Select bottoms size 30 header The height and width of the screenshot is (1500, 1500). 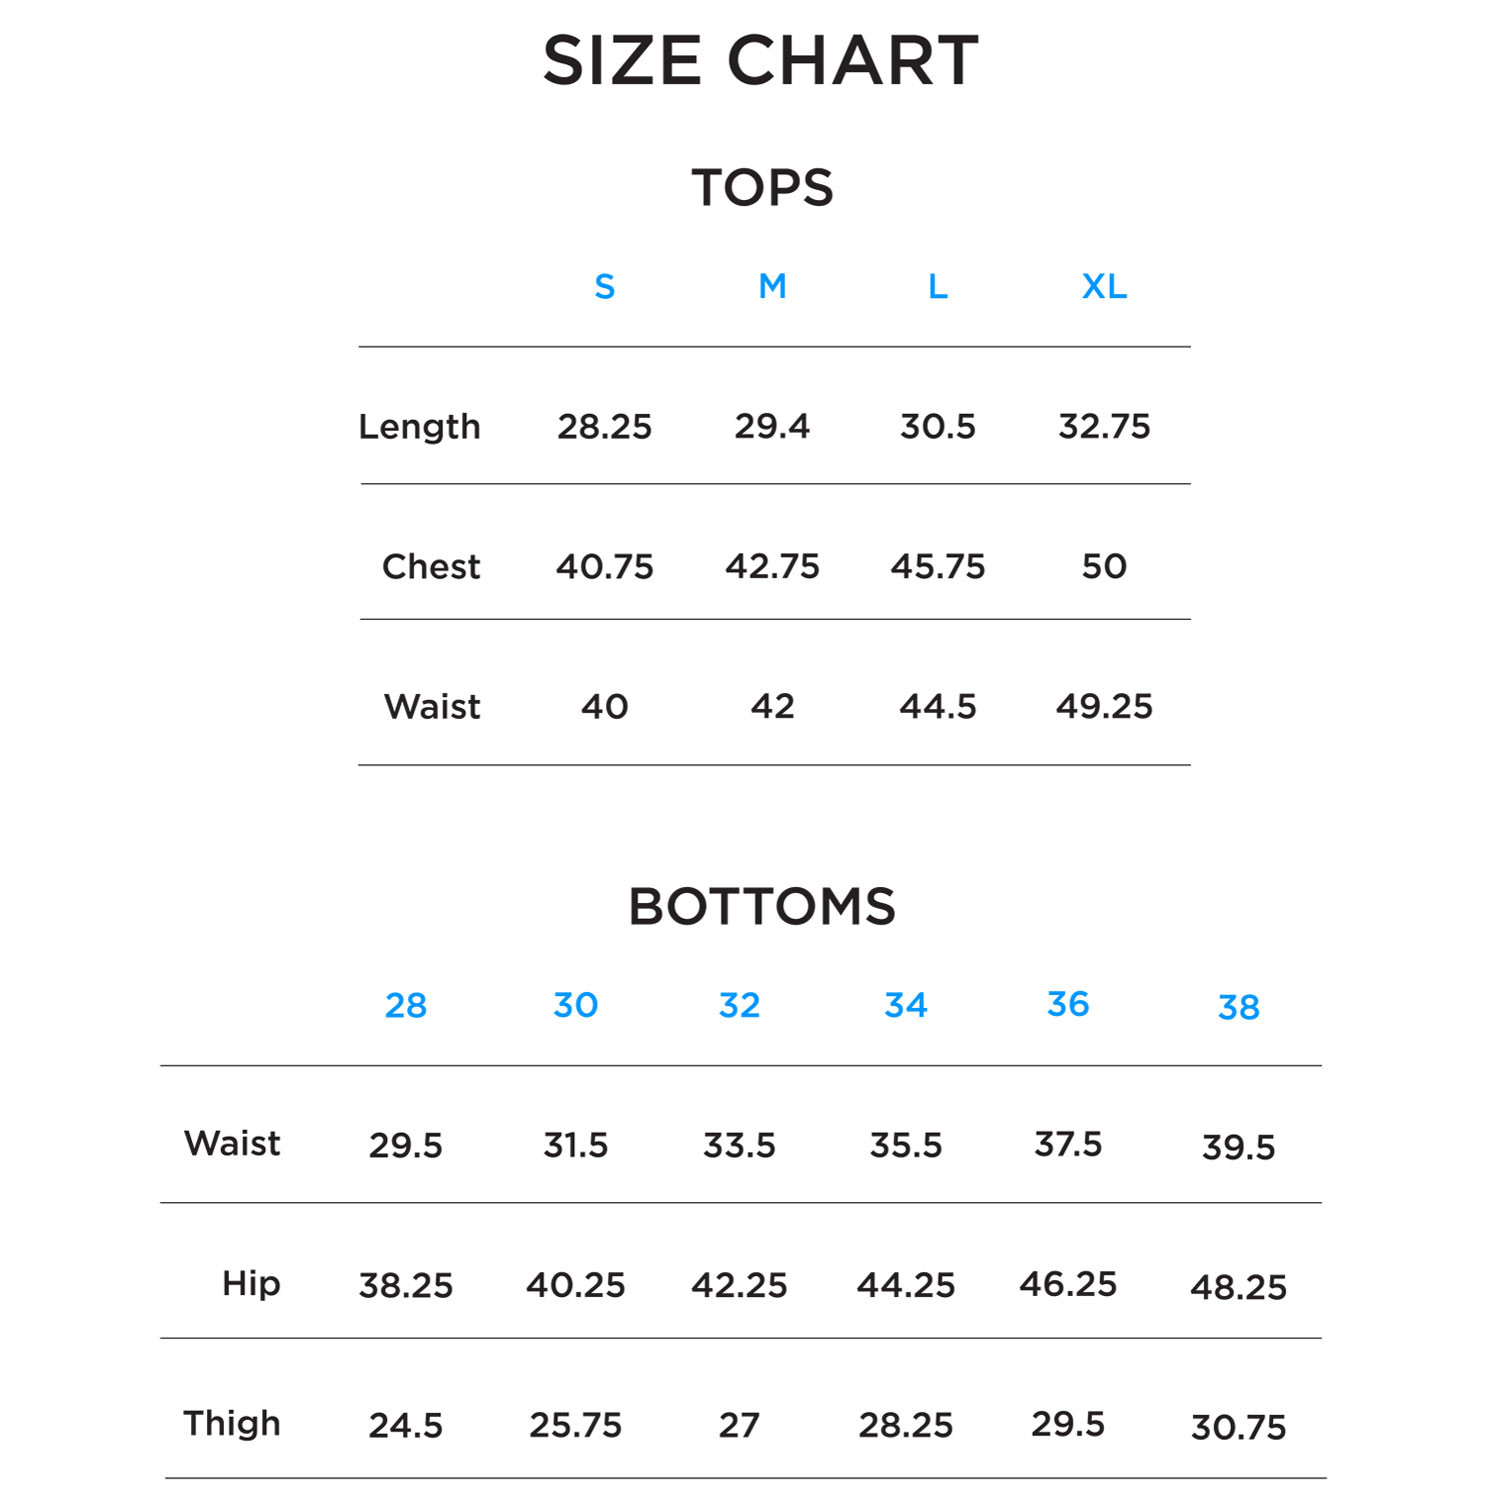coord(575,1005)
